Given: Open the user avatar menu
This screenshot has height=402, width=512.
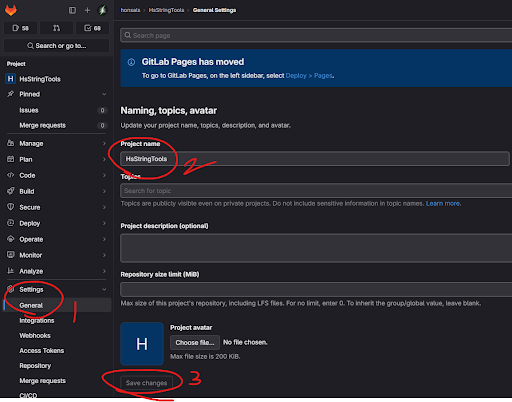Looking at the screenshot, I should coord(102,10).
